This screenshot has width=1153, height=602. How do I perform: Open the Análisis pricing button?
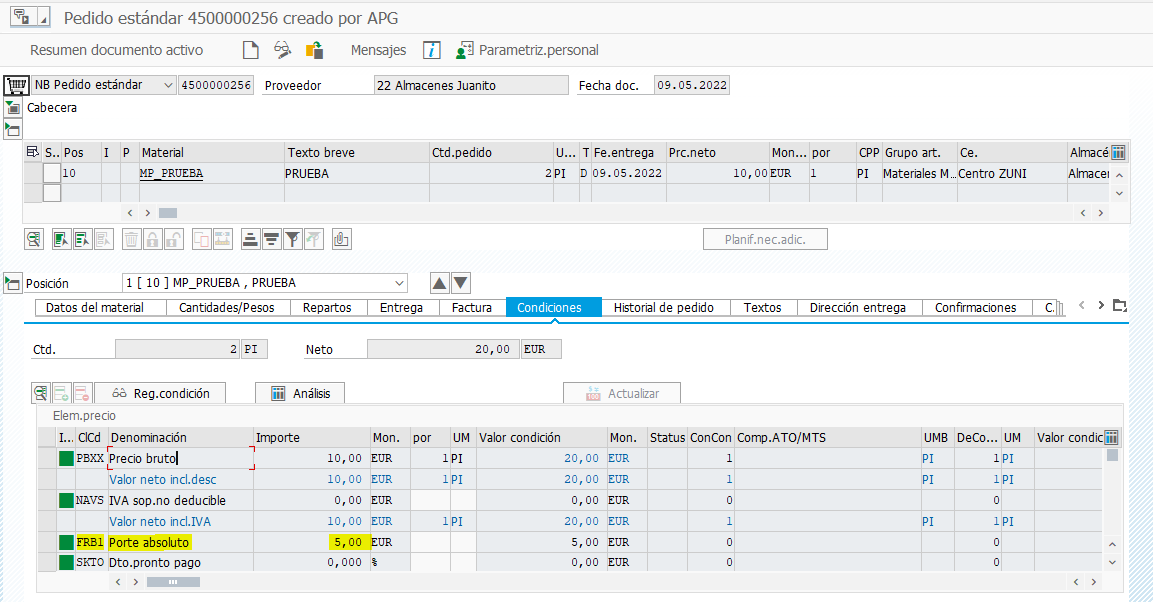tap(300, 393)
